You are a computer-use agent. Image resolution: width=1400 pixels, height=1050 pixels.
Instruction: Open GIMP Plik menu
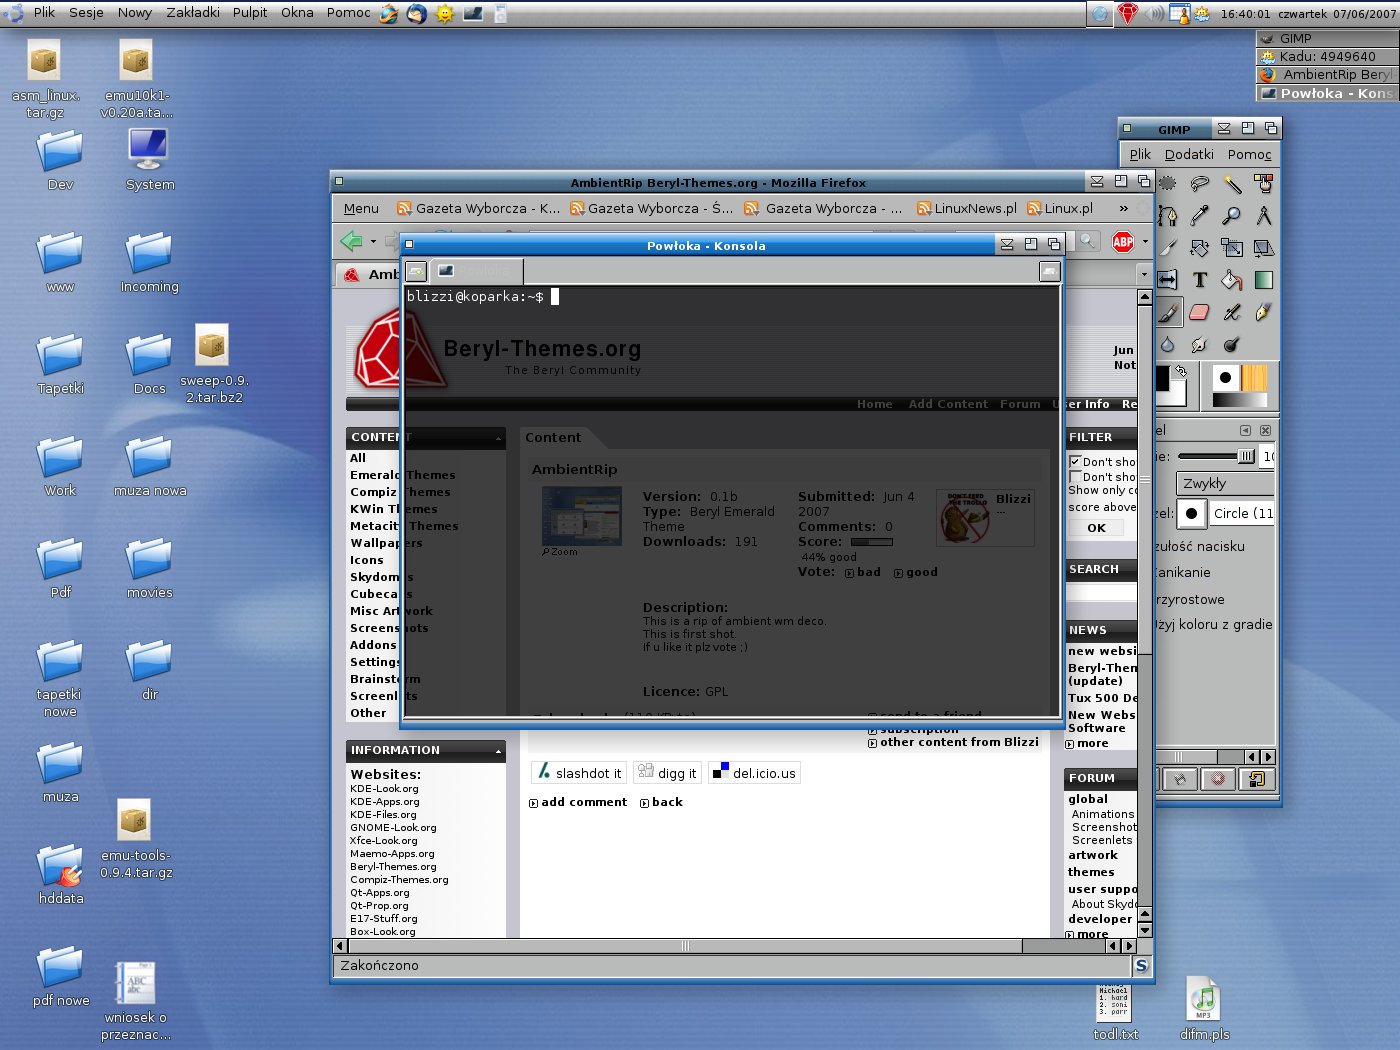pyautogui.click(x=1140, y=154)
